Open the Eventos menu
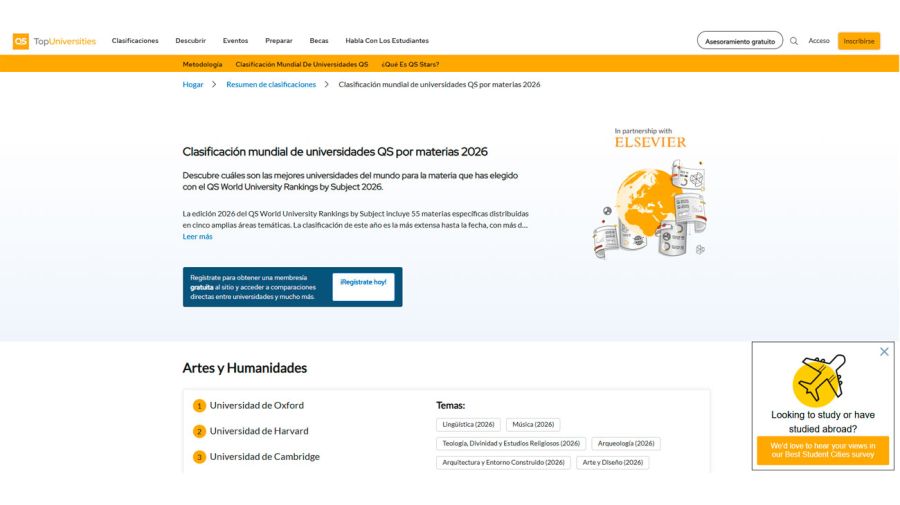The height and width of the screenshot is (505, 900). (235, 41)
